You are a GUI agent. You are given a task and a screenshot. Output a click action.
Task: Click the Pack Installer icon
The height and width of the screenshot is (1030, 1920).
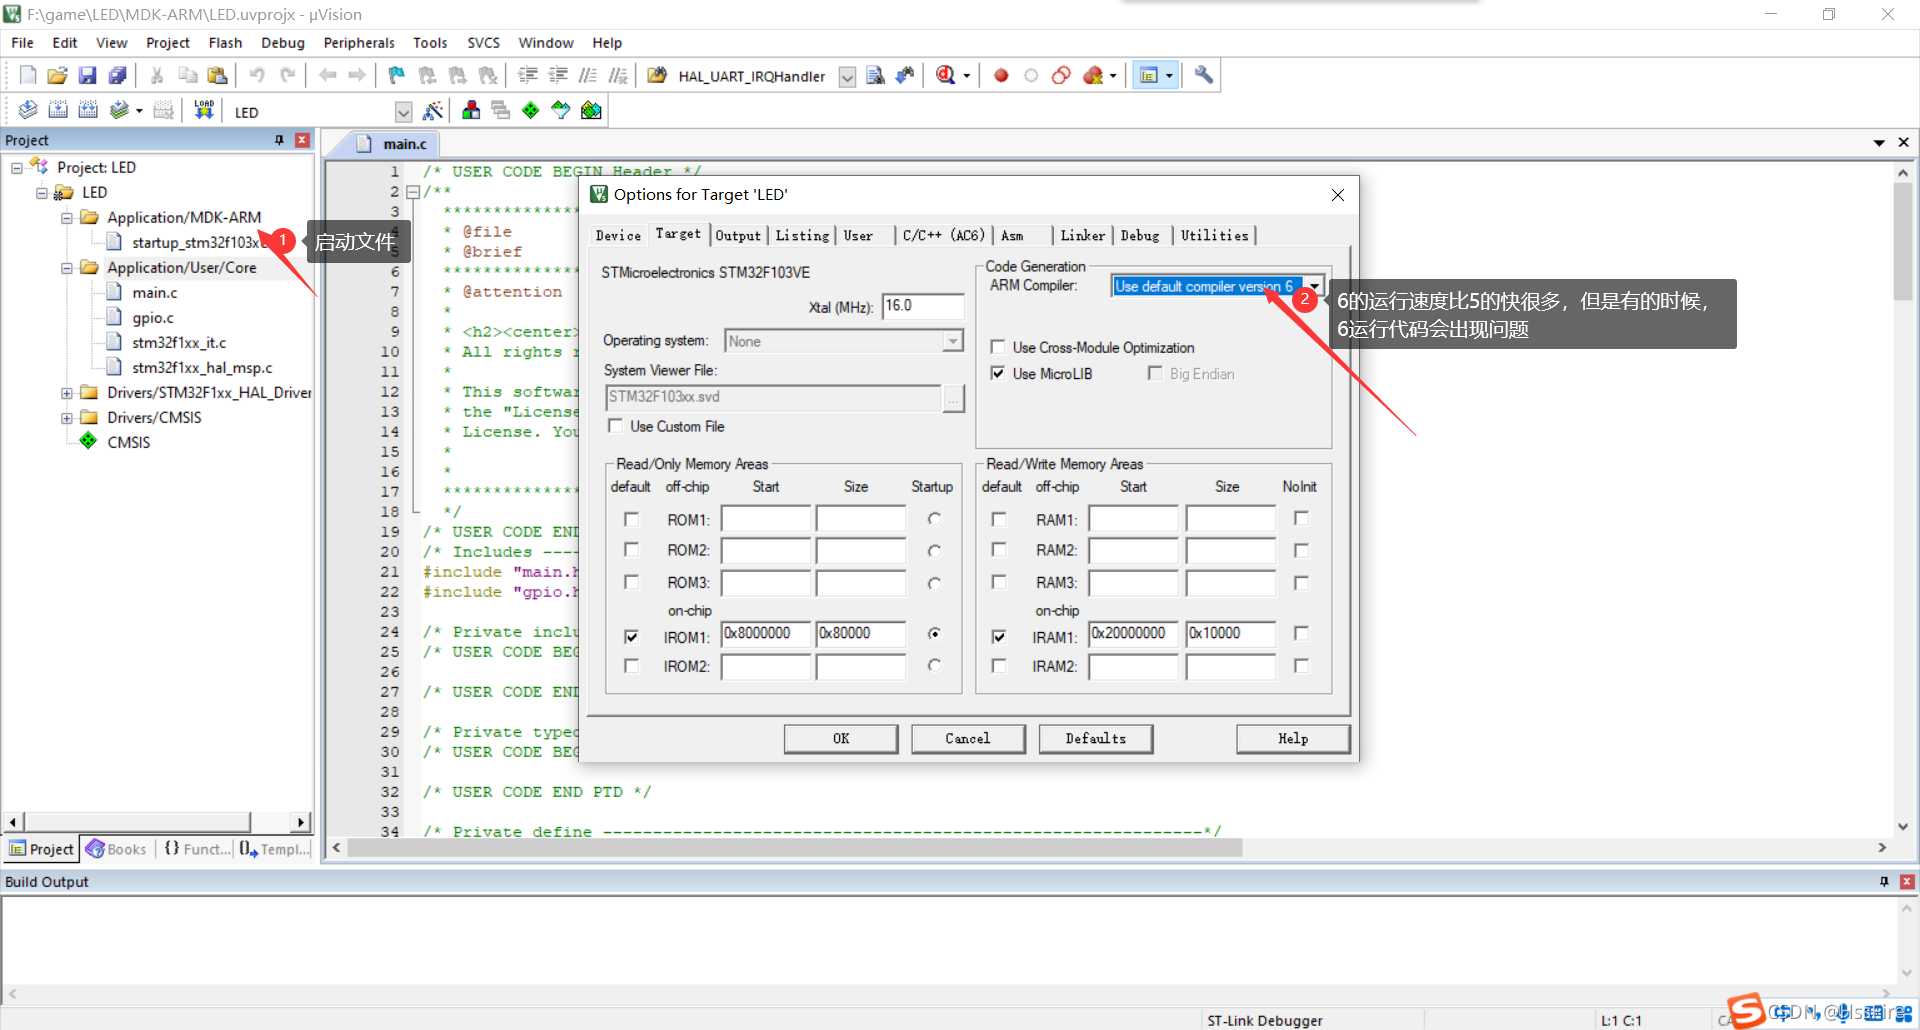point(591,110)
